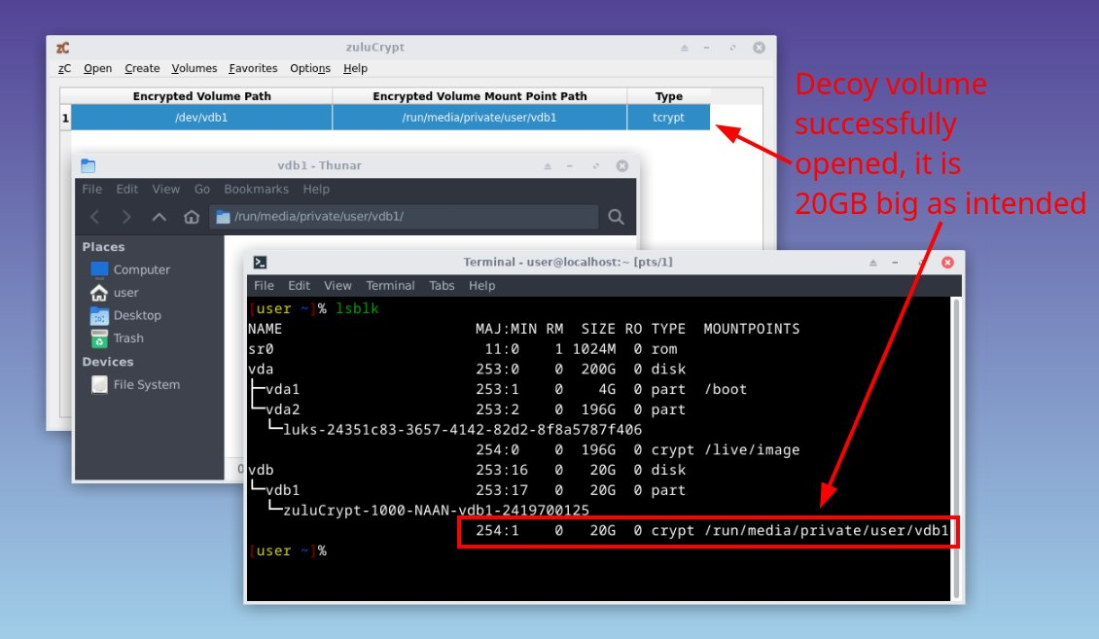Click the folder icon in Thunar path bar
1099x639 pixels.
pos(223,217)
